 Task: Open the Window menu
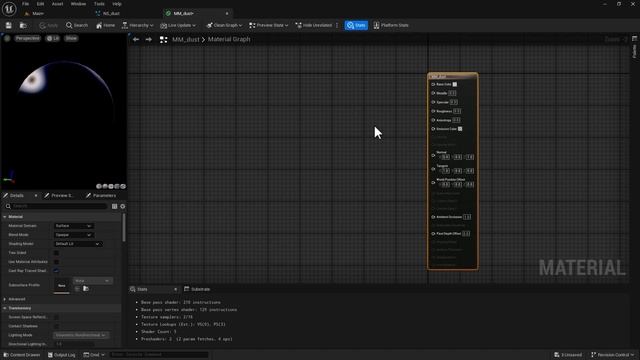(x=78, y=4)
